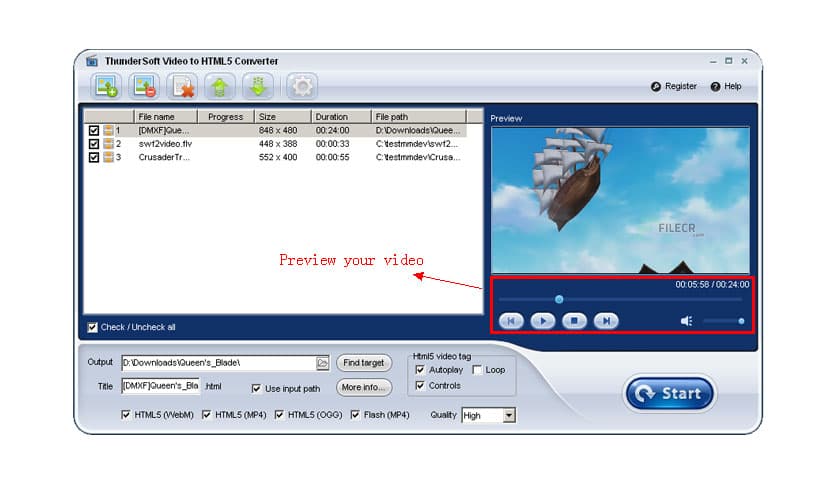Click the video seek slider handle
The height and width of the screenshot is (484, 836).
[559, 300]
